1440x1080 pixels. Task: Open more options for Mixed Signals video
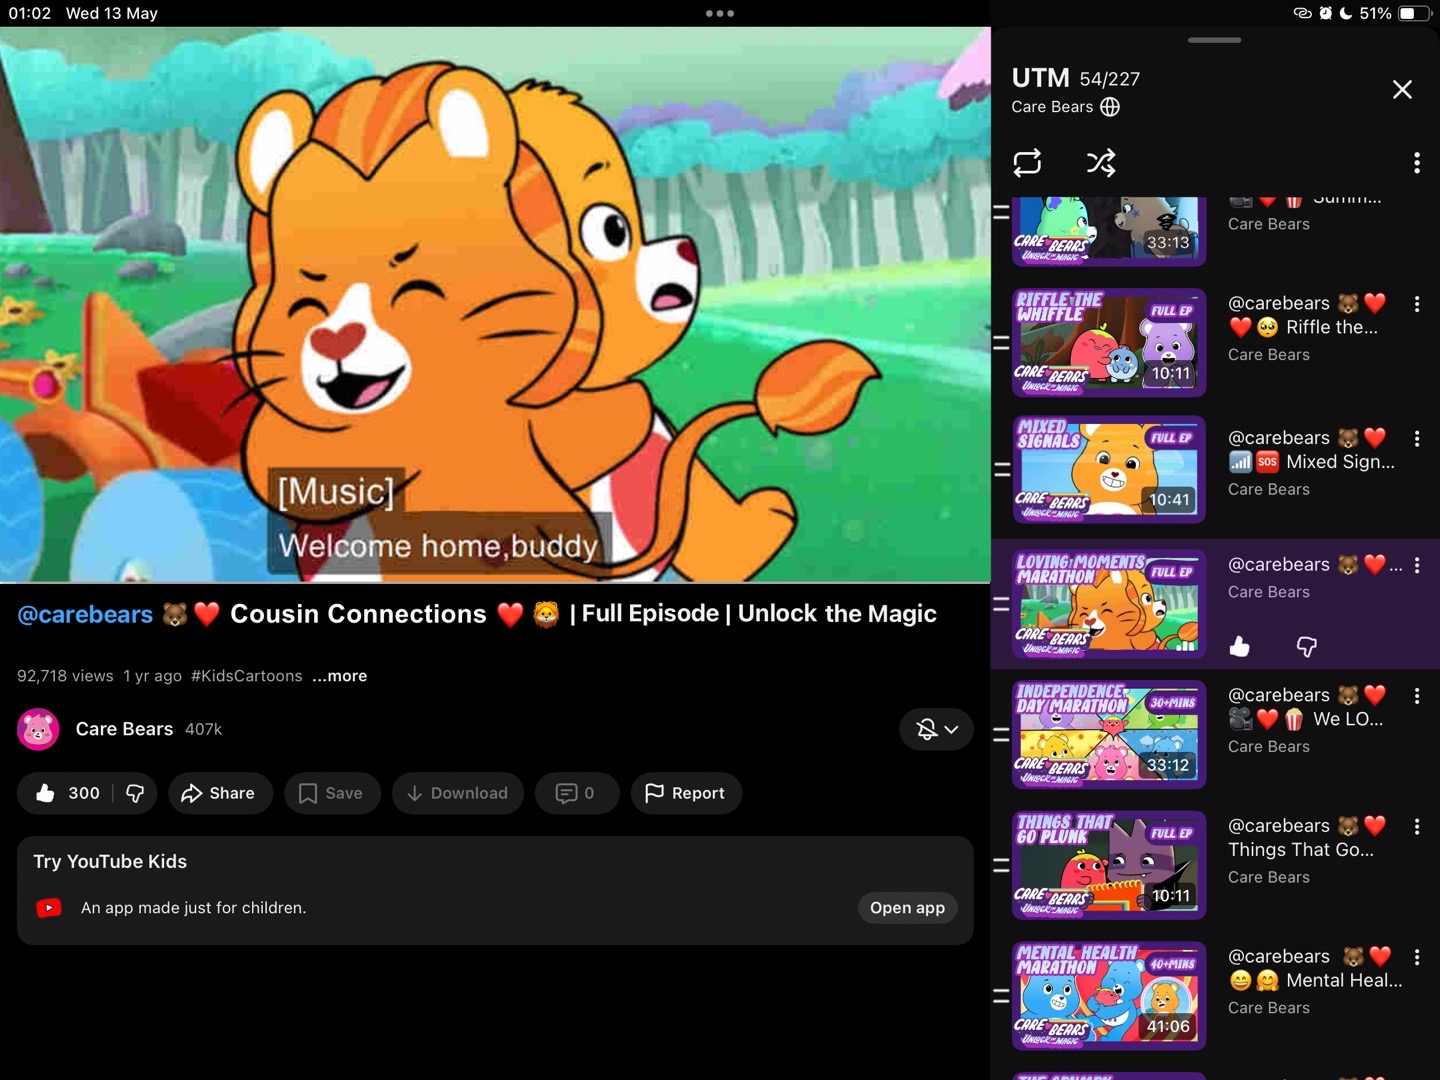pyautogui.click(x=1417, y=439)
